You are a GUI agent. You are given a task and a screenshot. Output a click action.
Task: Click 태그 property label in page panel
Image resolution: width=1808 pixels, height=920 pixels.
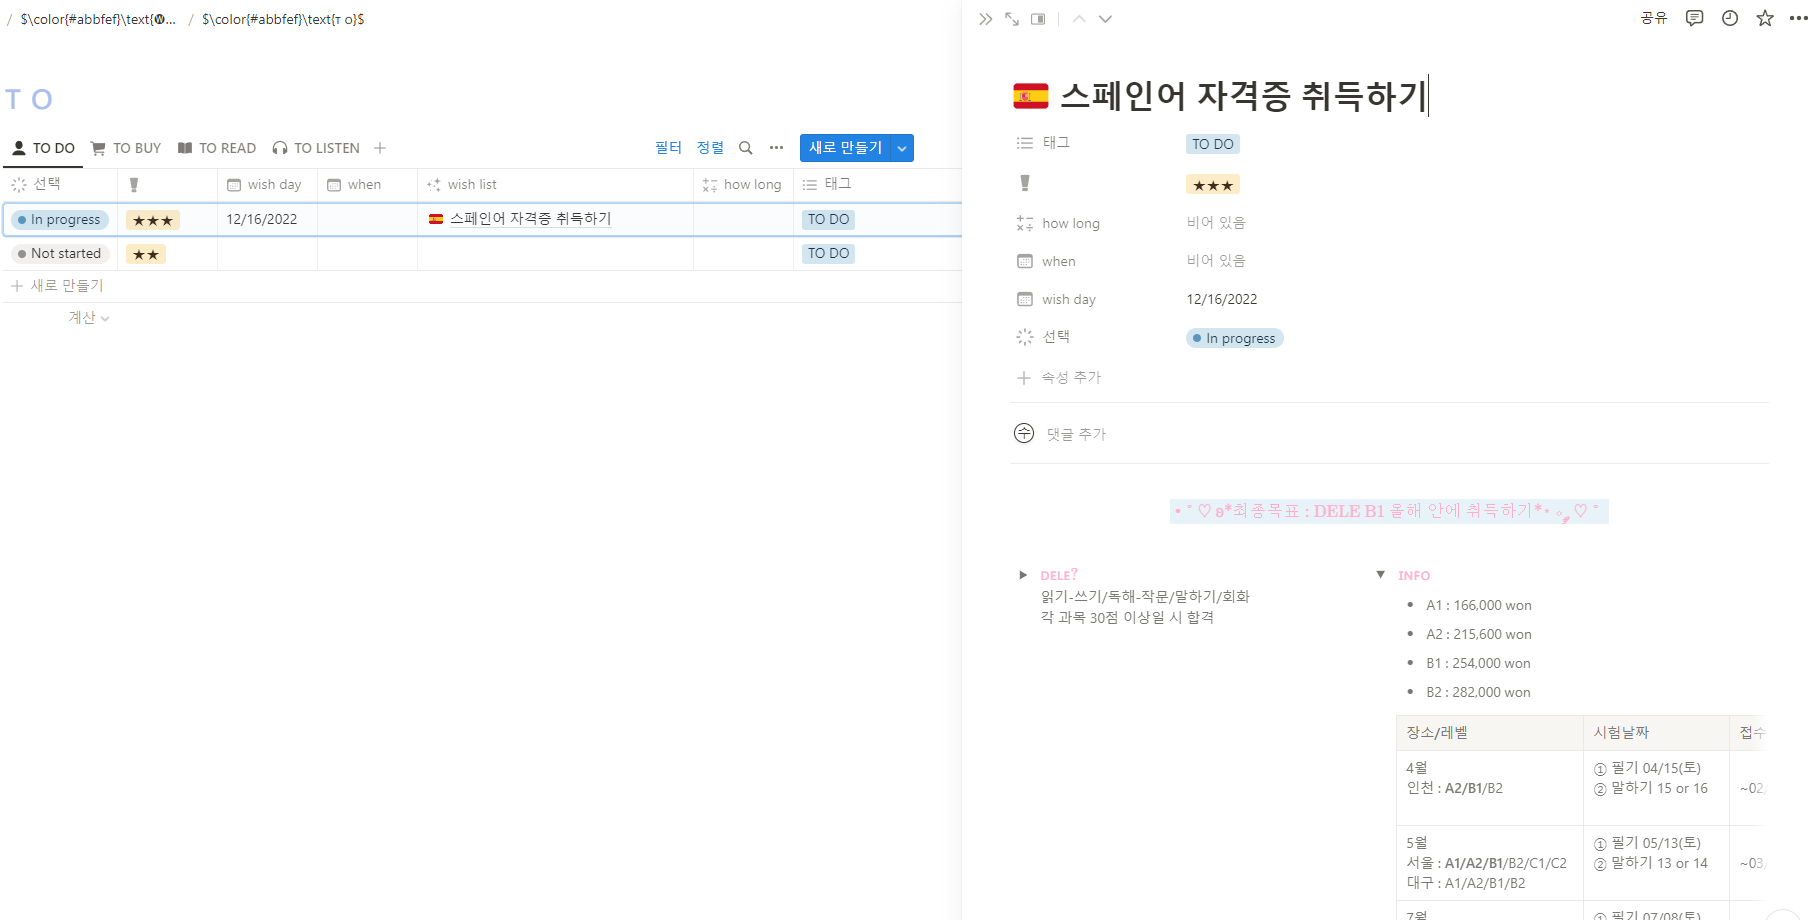click(1056, 143)
